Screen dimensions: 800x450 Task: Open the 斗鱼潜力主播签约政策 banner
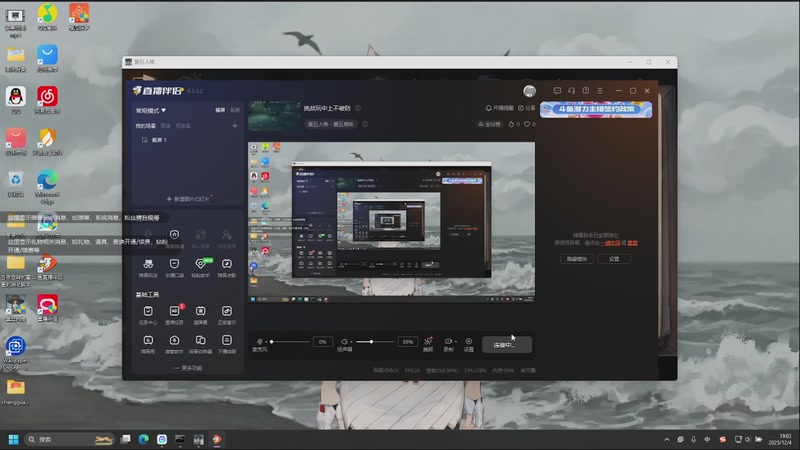[596, 110]
